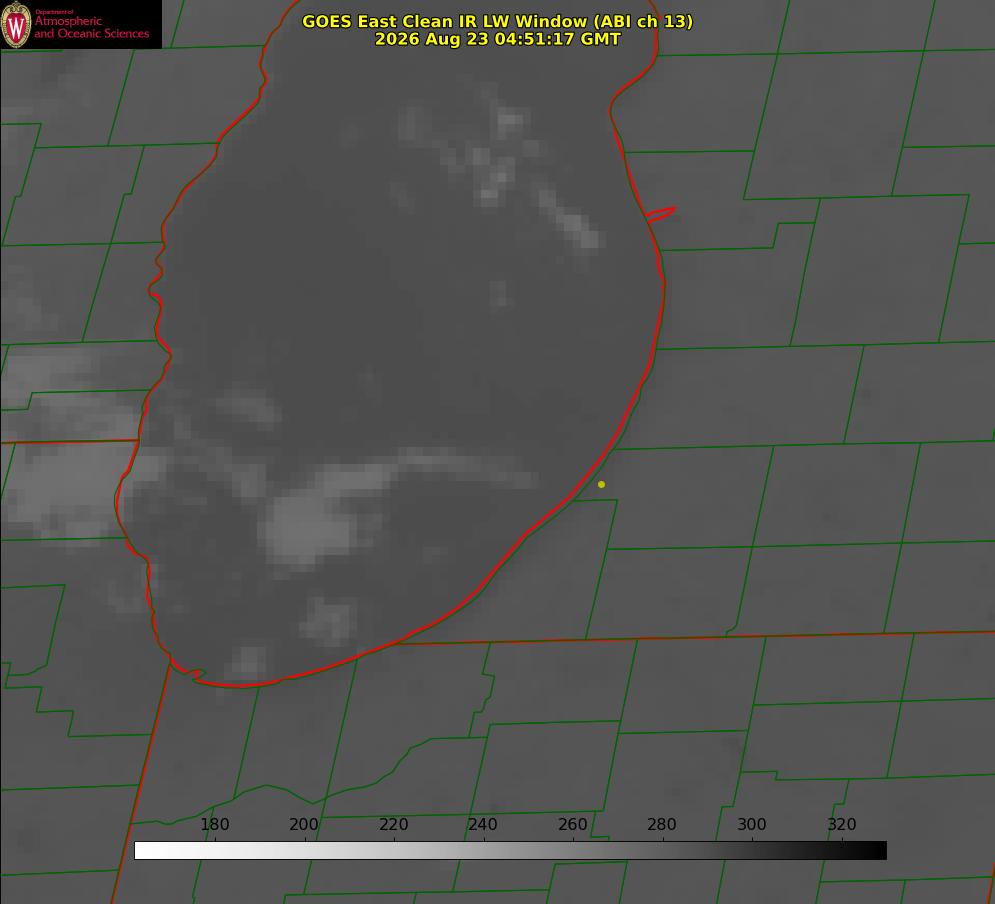The width and height of the screenshot is (995, 904).
Task: Click the 240 value on the temperature scale
Action: click(x=483, y=824)
